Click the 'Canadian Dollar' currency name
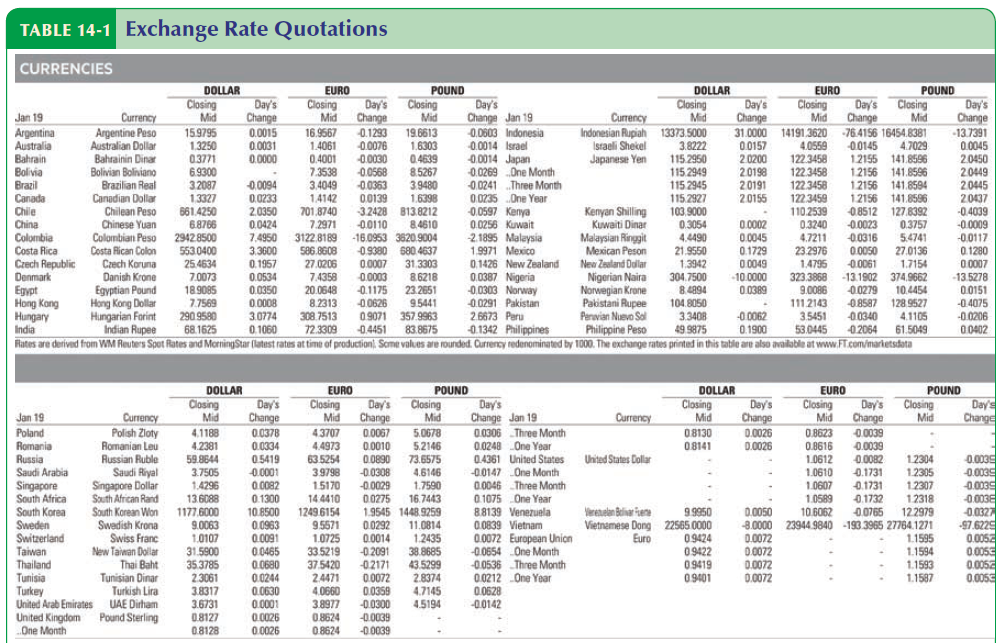This screenshot has width=1007, height=643. [x=125, y=198]
